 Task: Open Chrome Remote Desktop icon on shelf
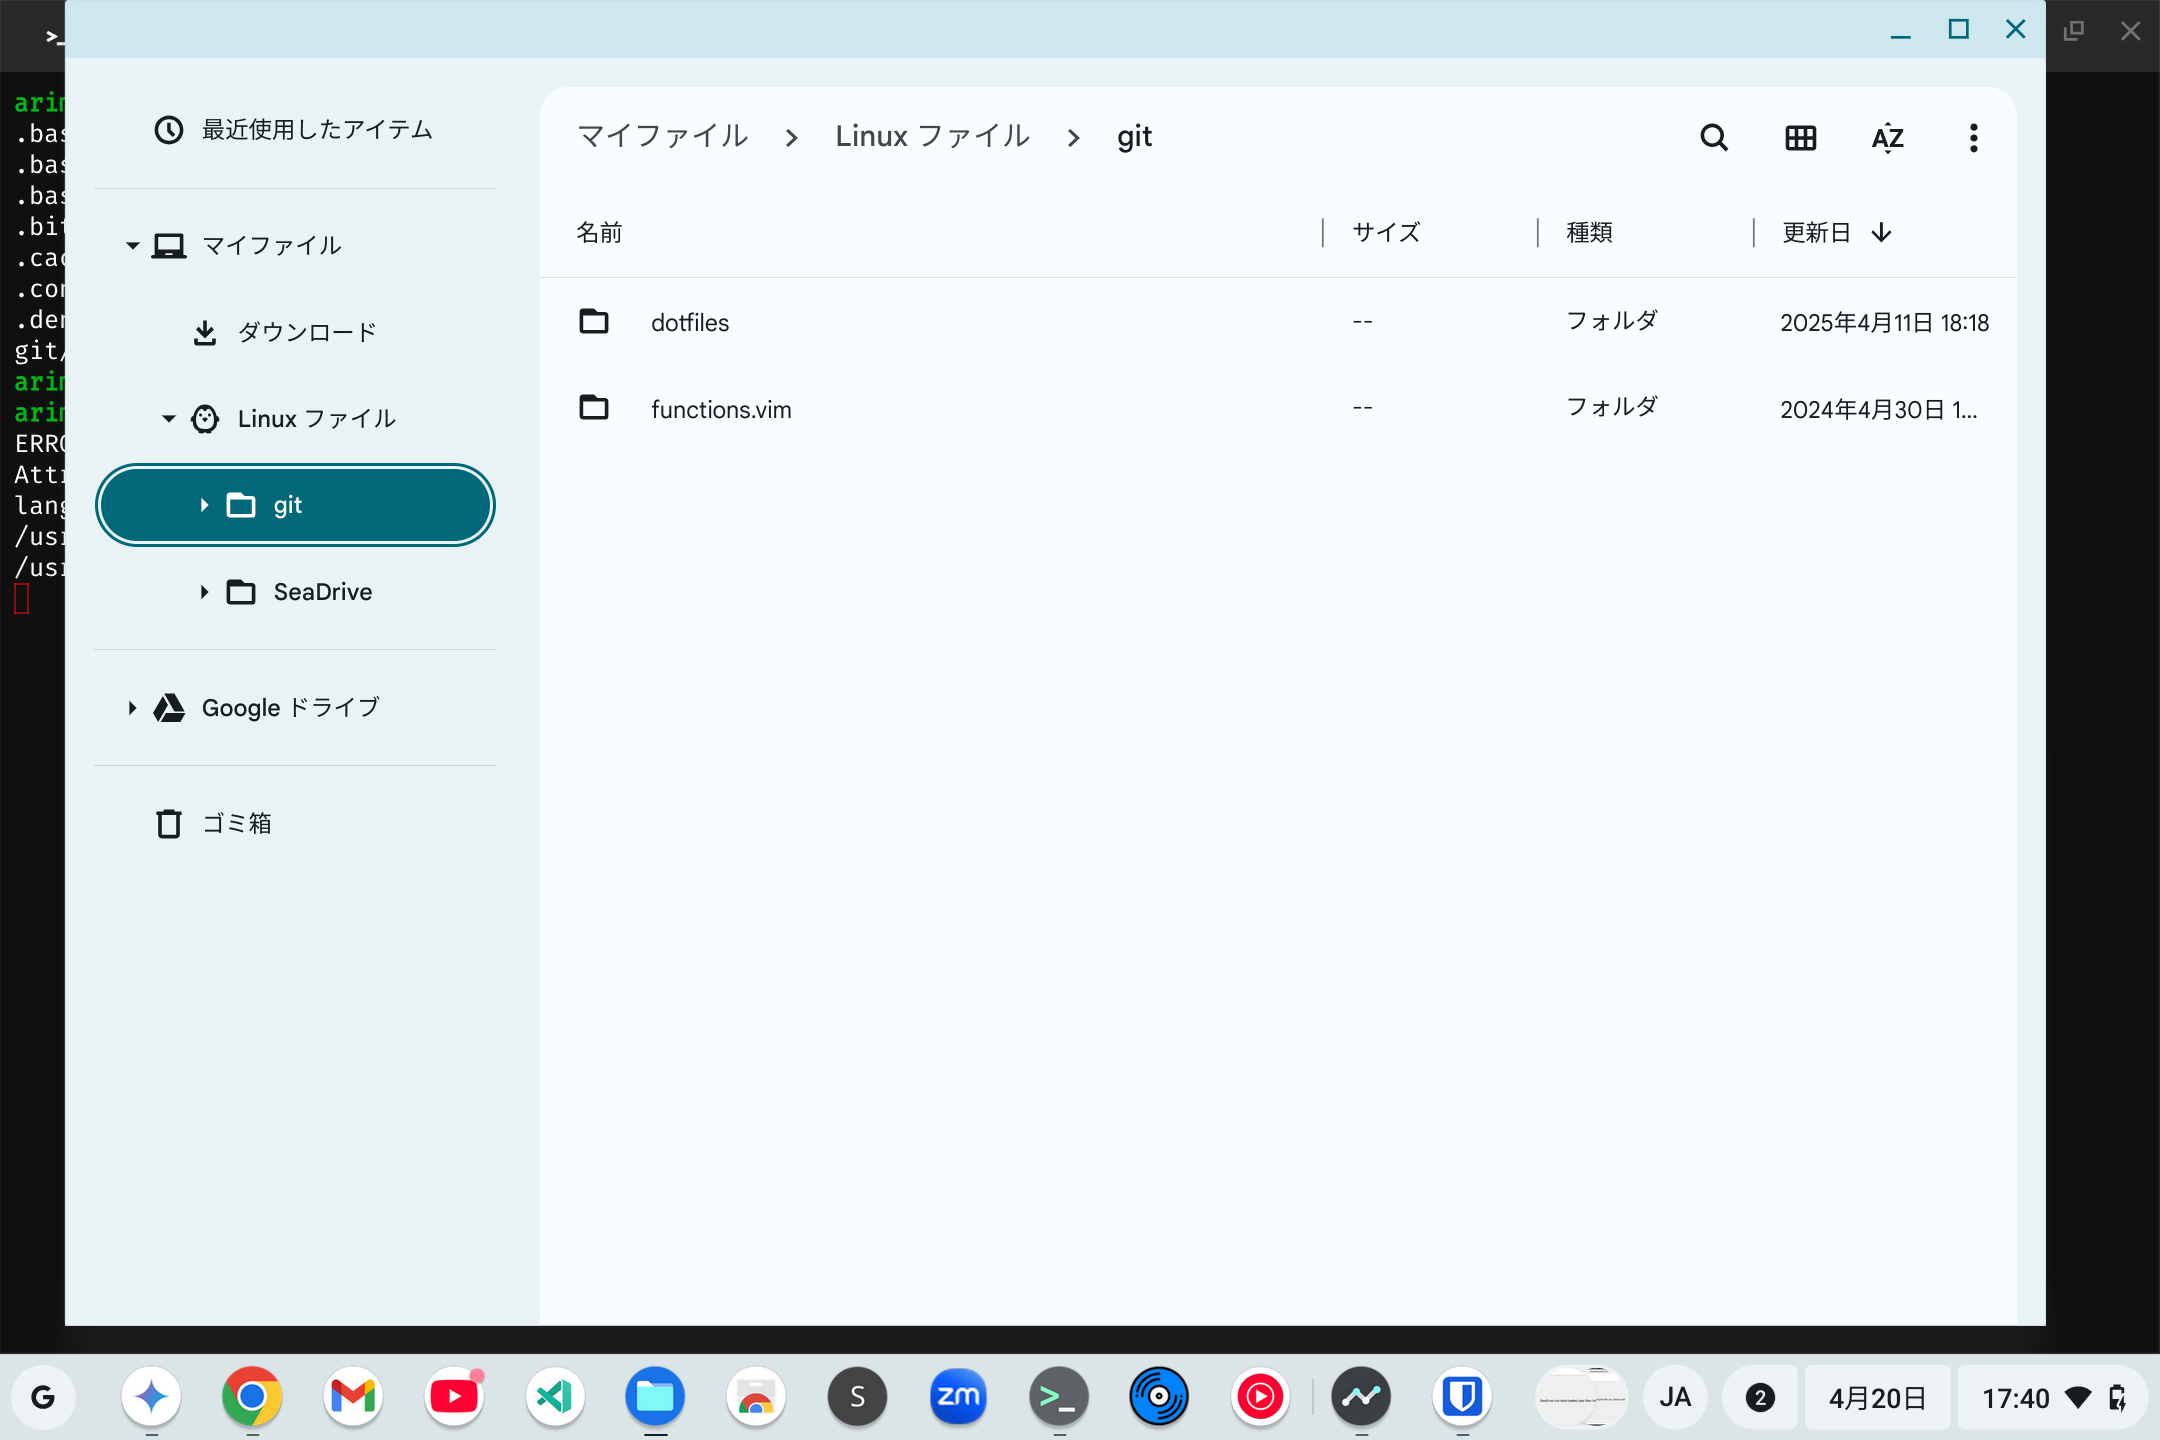[756, 1397]
